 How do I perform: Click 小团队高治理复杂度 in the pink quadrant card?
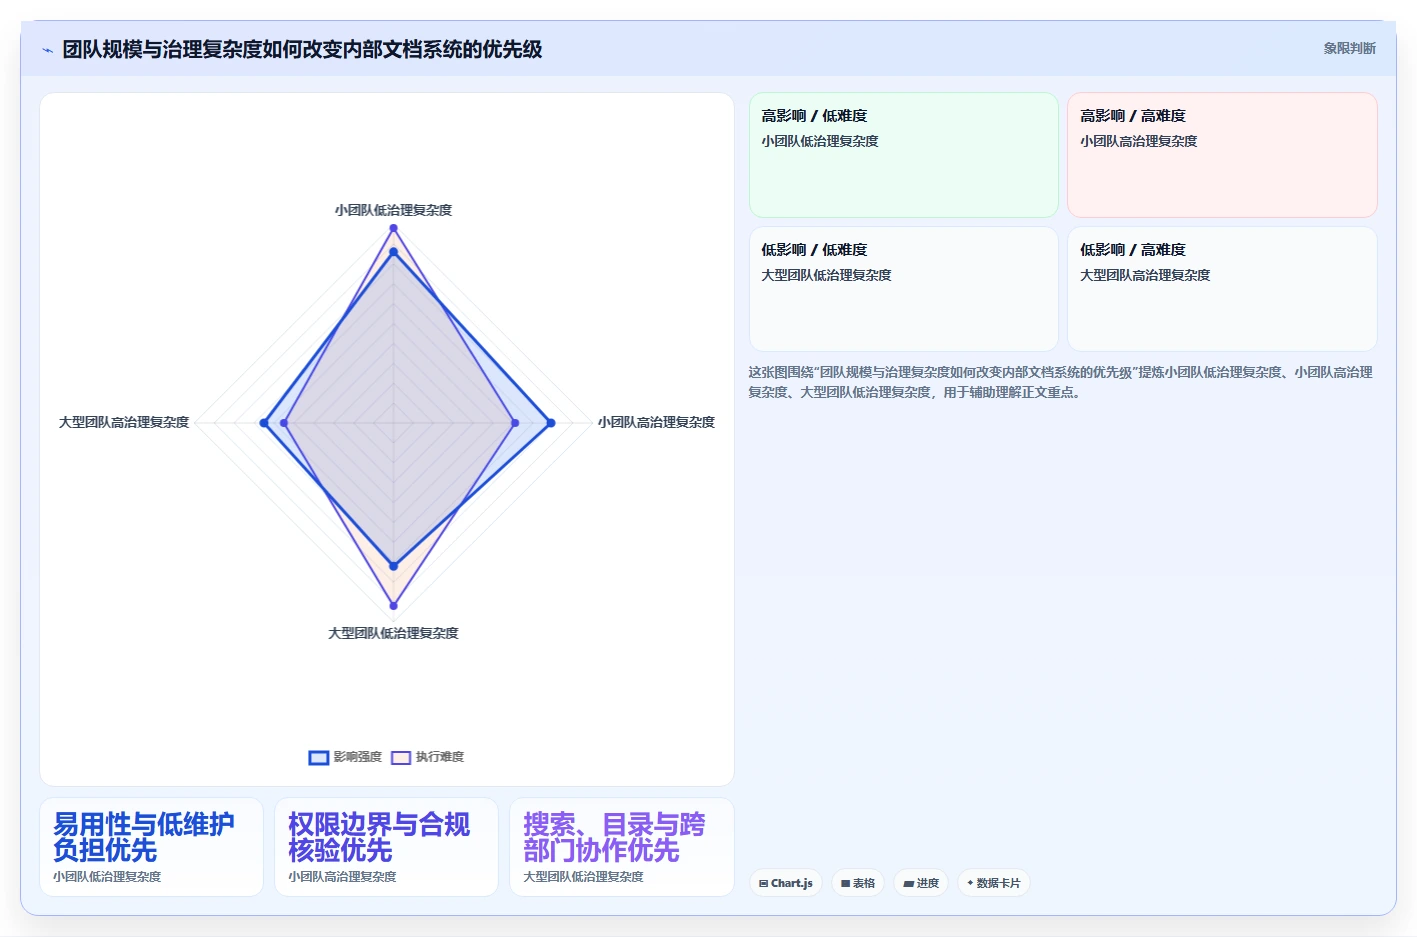(x=1139, y=141)
